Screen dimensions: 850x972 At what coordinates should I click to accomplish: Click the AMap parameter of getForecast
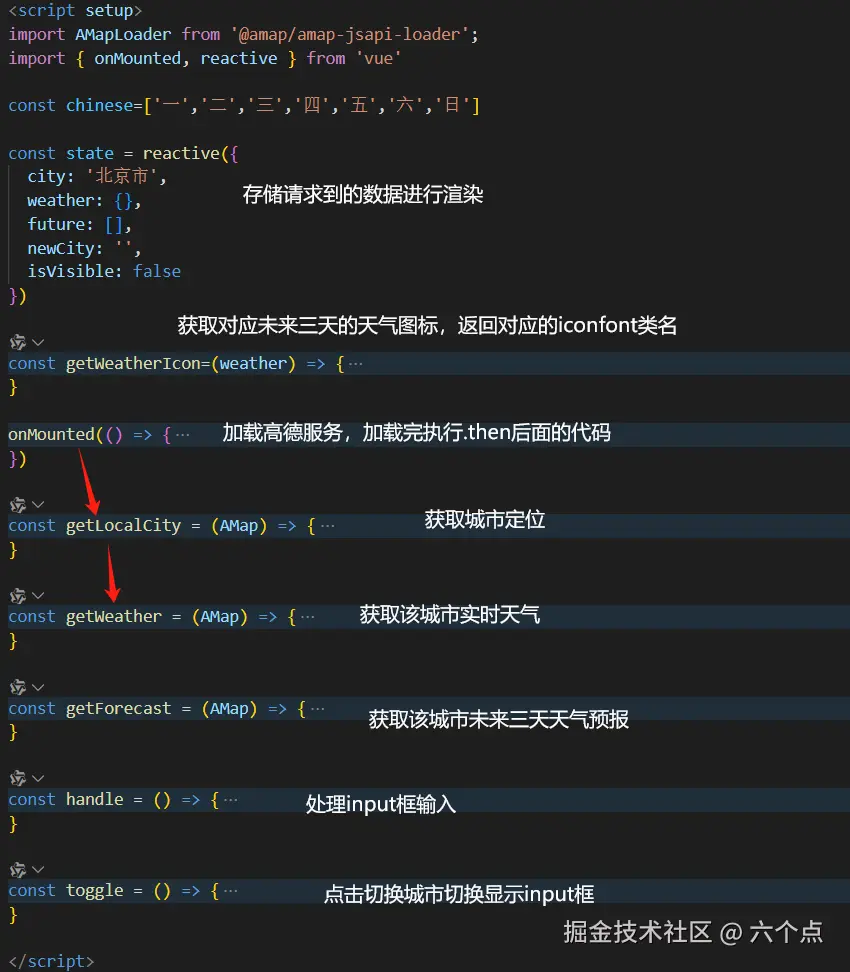tap(229, 709)
